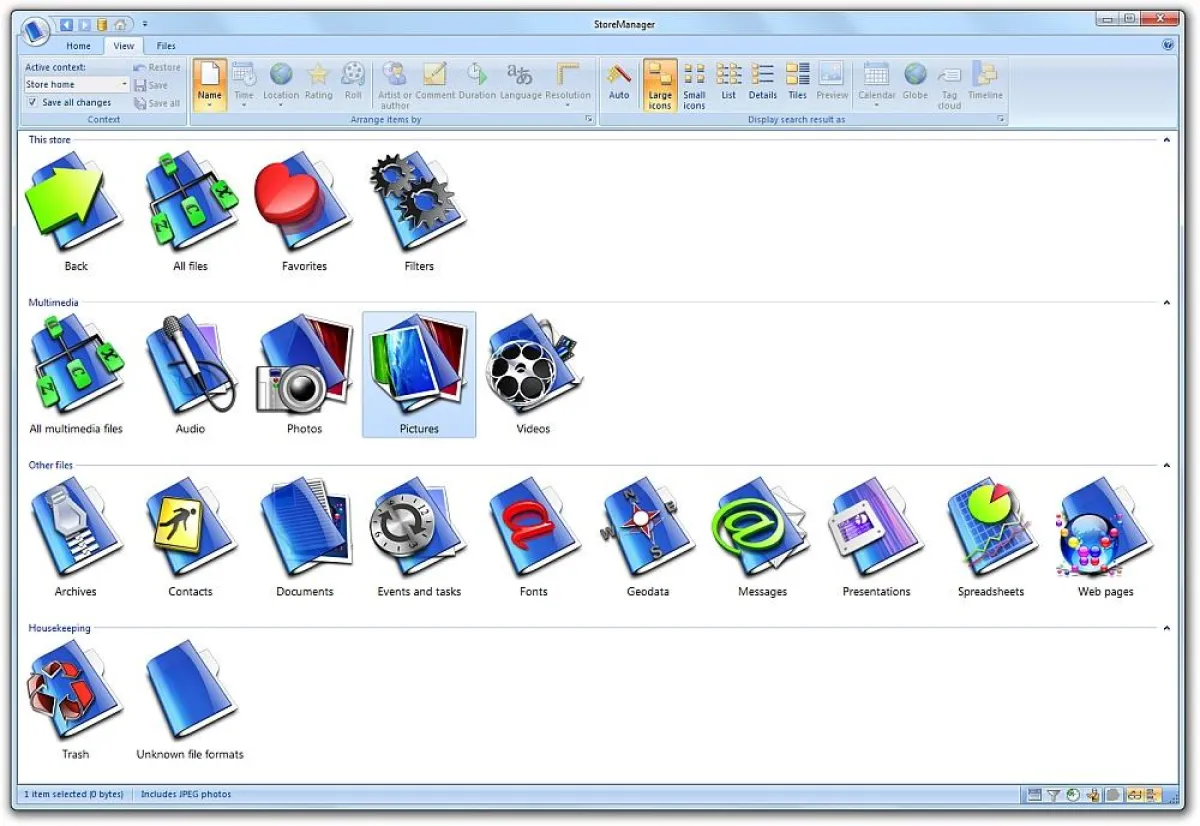Open the Videos film reel folder

point(533,366)
